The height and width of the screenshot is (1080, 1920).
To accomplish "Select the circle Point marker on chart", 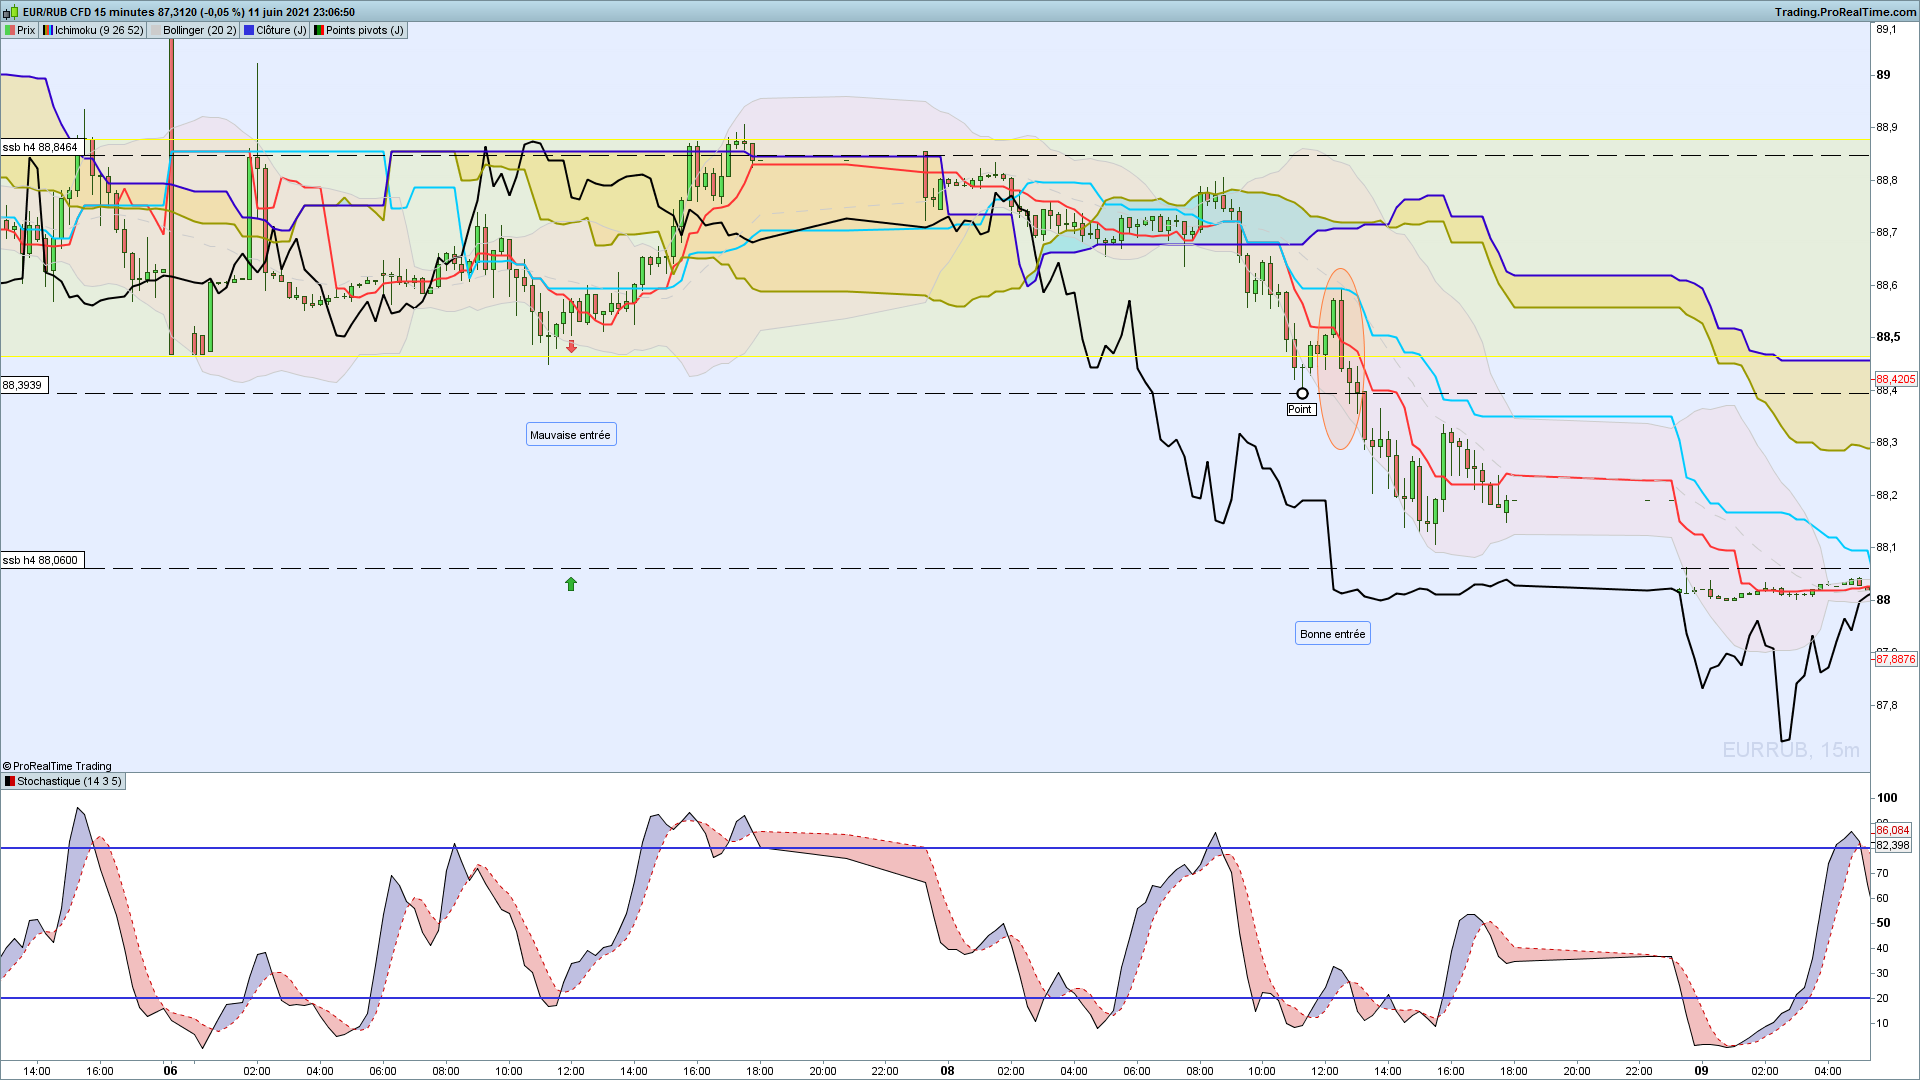I will click(x=1302, y=393).
